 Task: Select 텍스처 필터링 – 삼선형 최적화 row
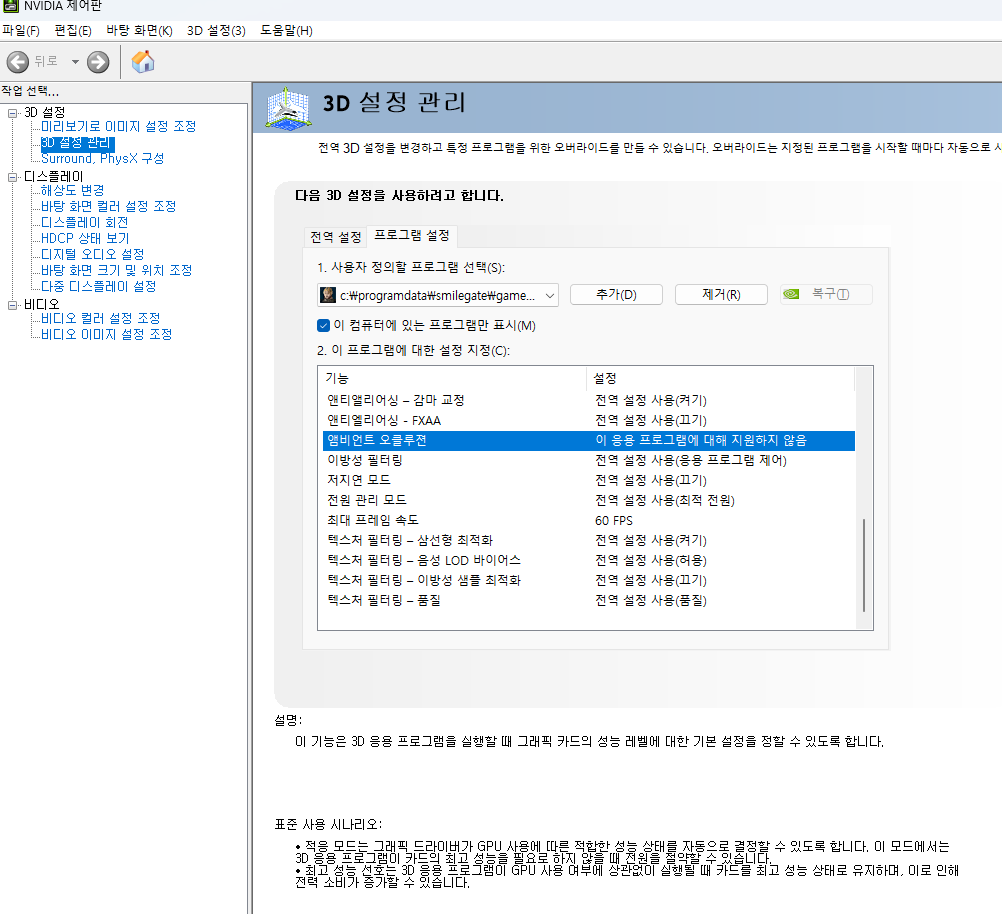pyautogui.click(x=589, y=540)
